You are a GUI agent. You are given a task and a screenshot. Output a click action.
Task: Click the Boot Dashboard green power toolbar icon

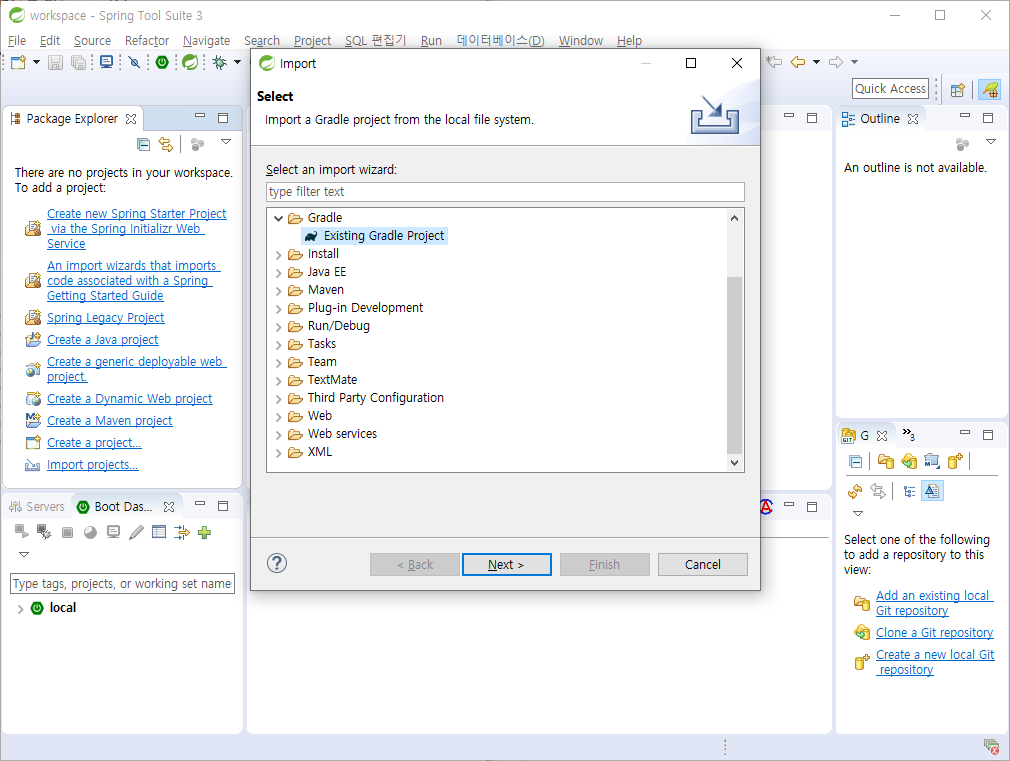point(162,62)
